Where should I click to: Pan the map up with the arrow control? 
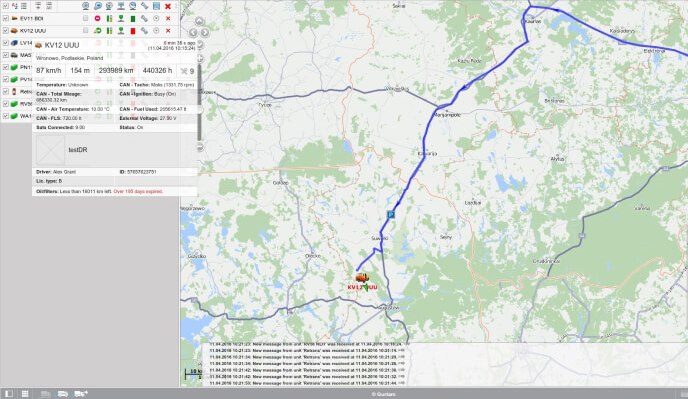(199, 22)
